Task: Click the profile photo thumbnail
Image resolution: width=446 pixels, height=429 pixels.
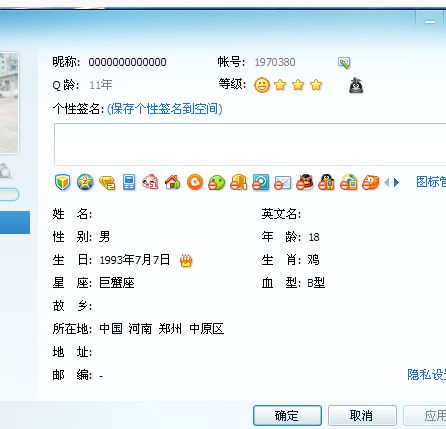Action: (x=9, y=103)
